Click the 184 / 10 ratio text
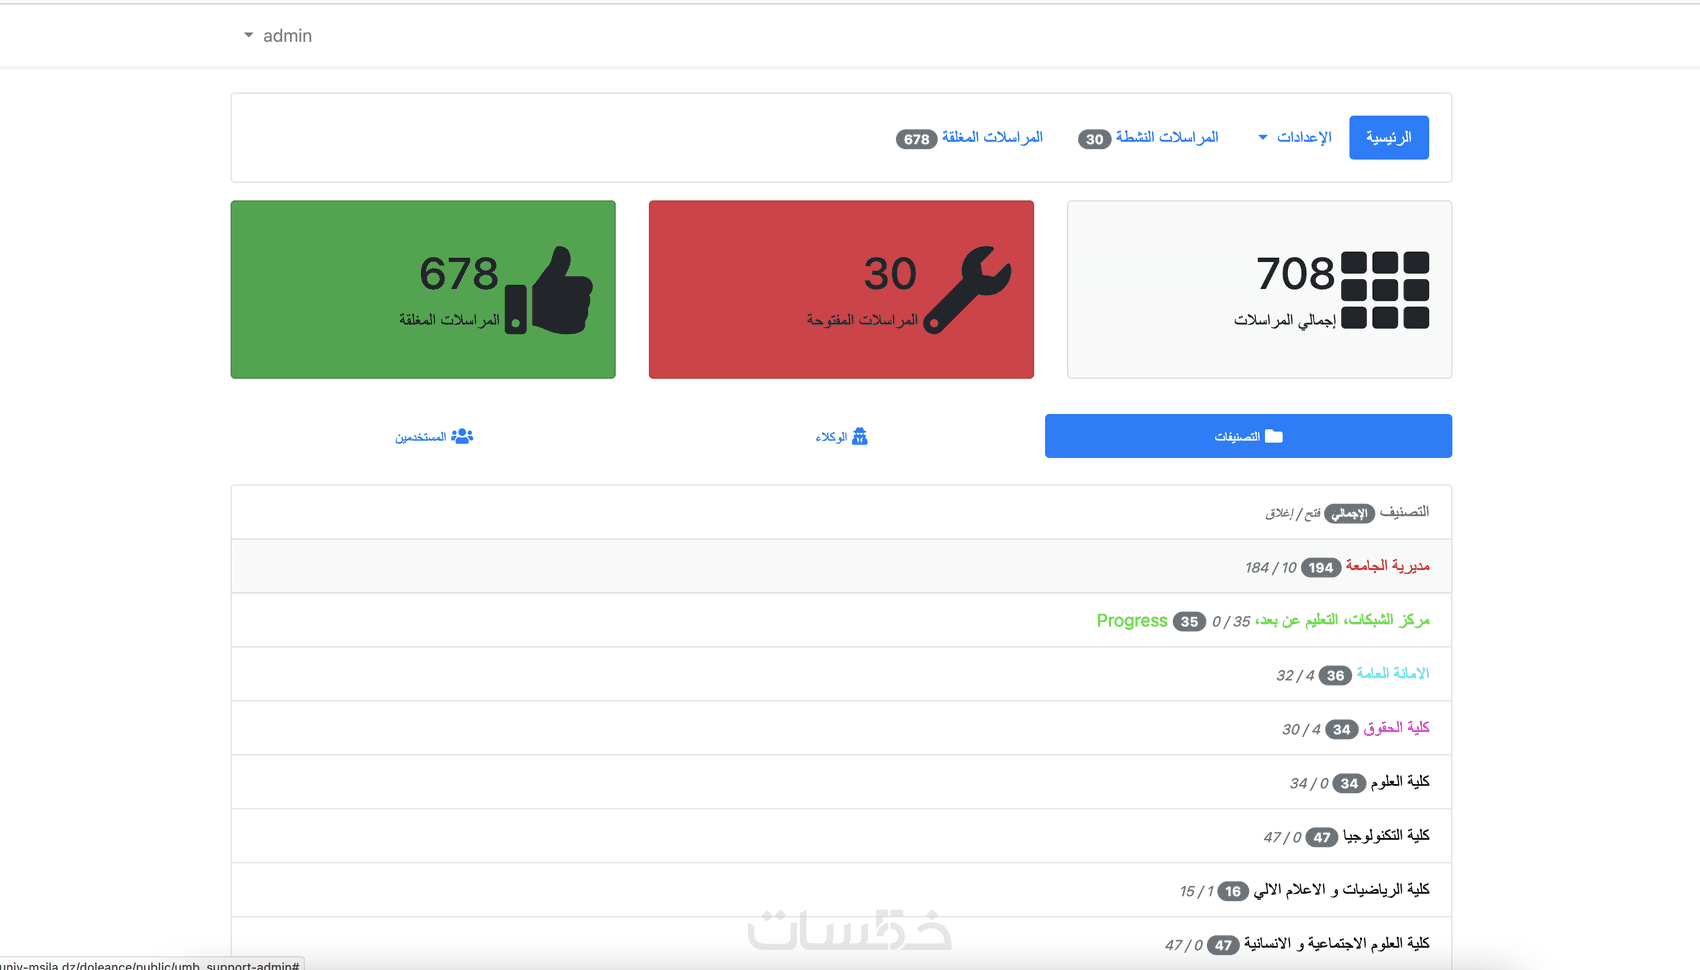The width and height of the screenshot is (1700, 970). (x=1270, y=568)
